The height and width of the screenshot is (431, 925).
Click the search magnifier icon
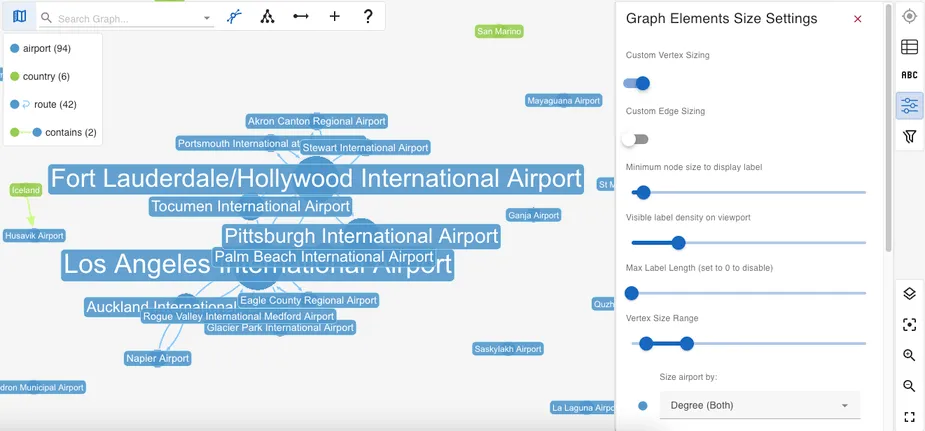pyautogui.click(x=46, y=18)
